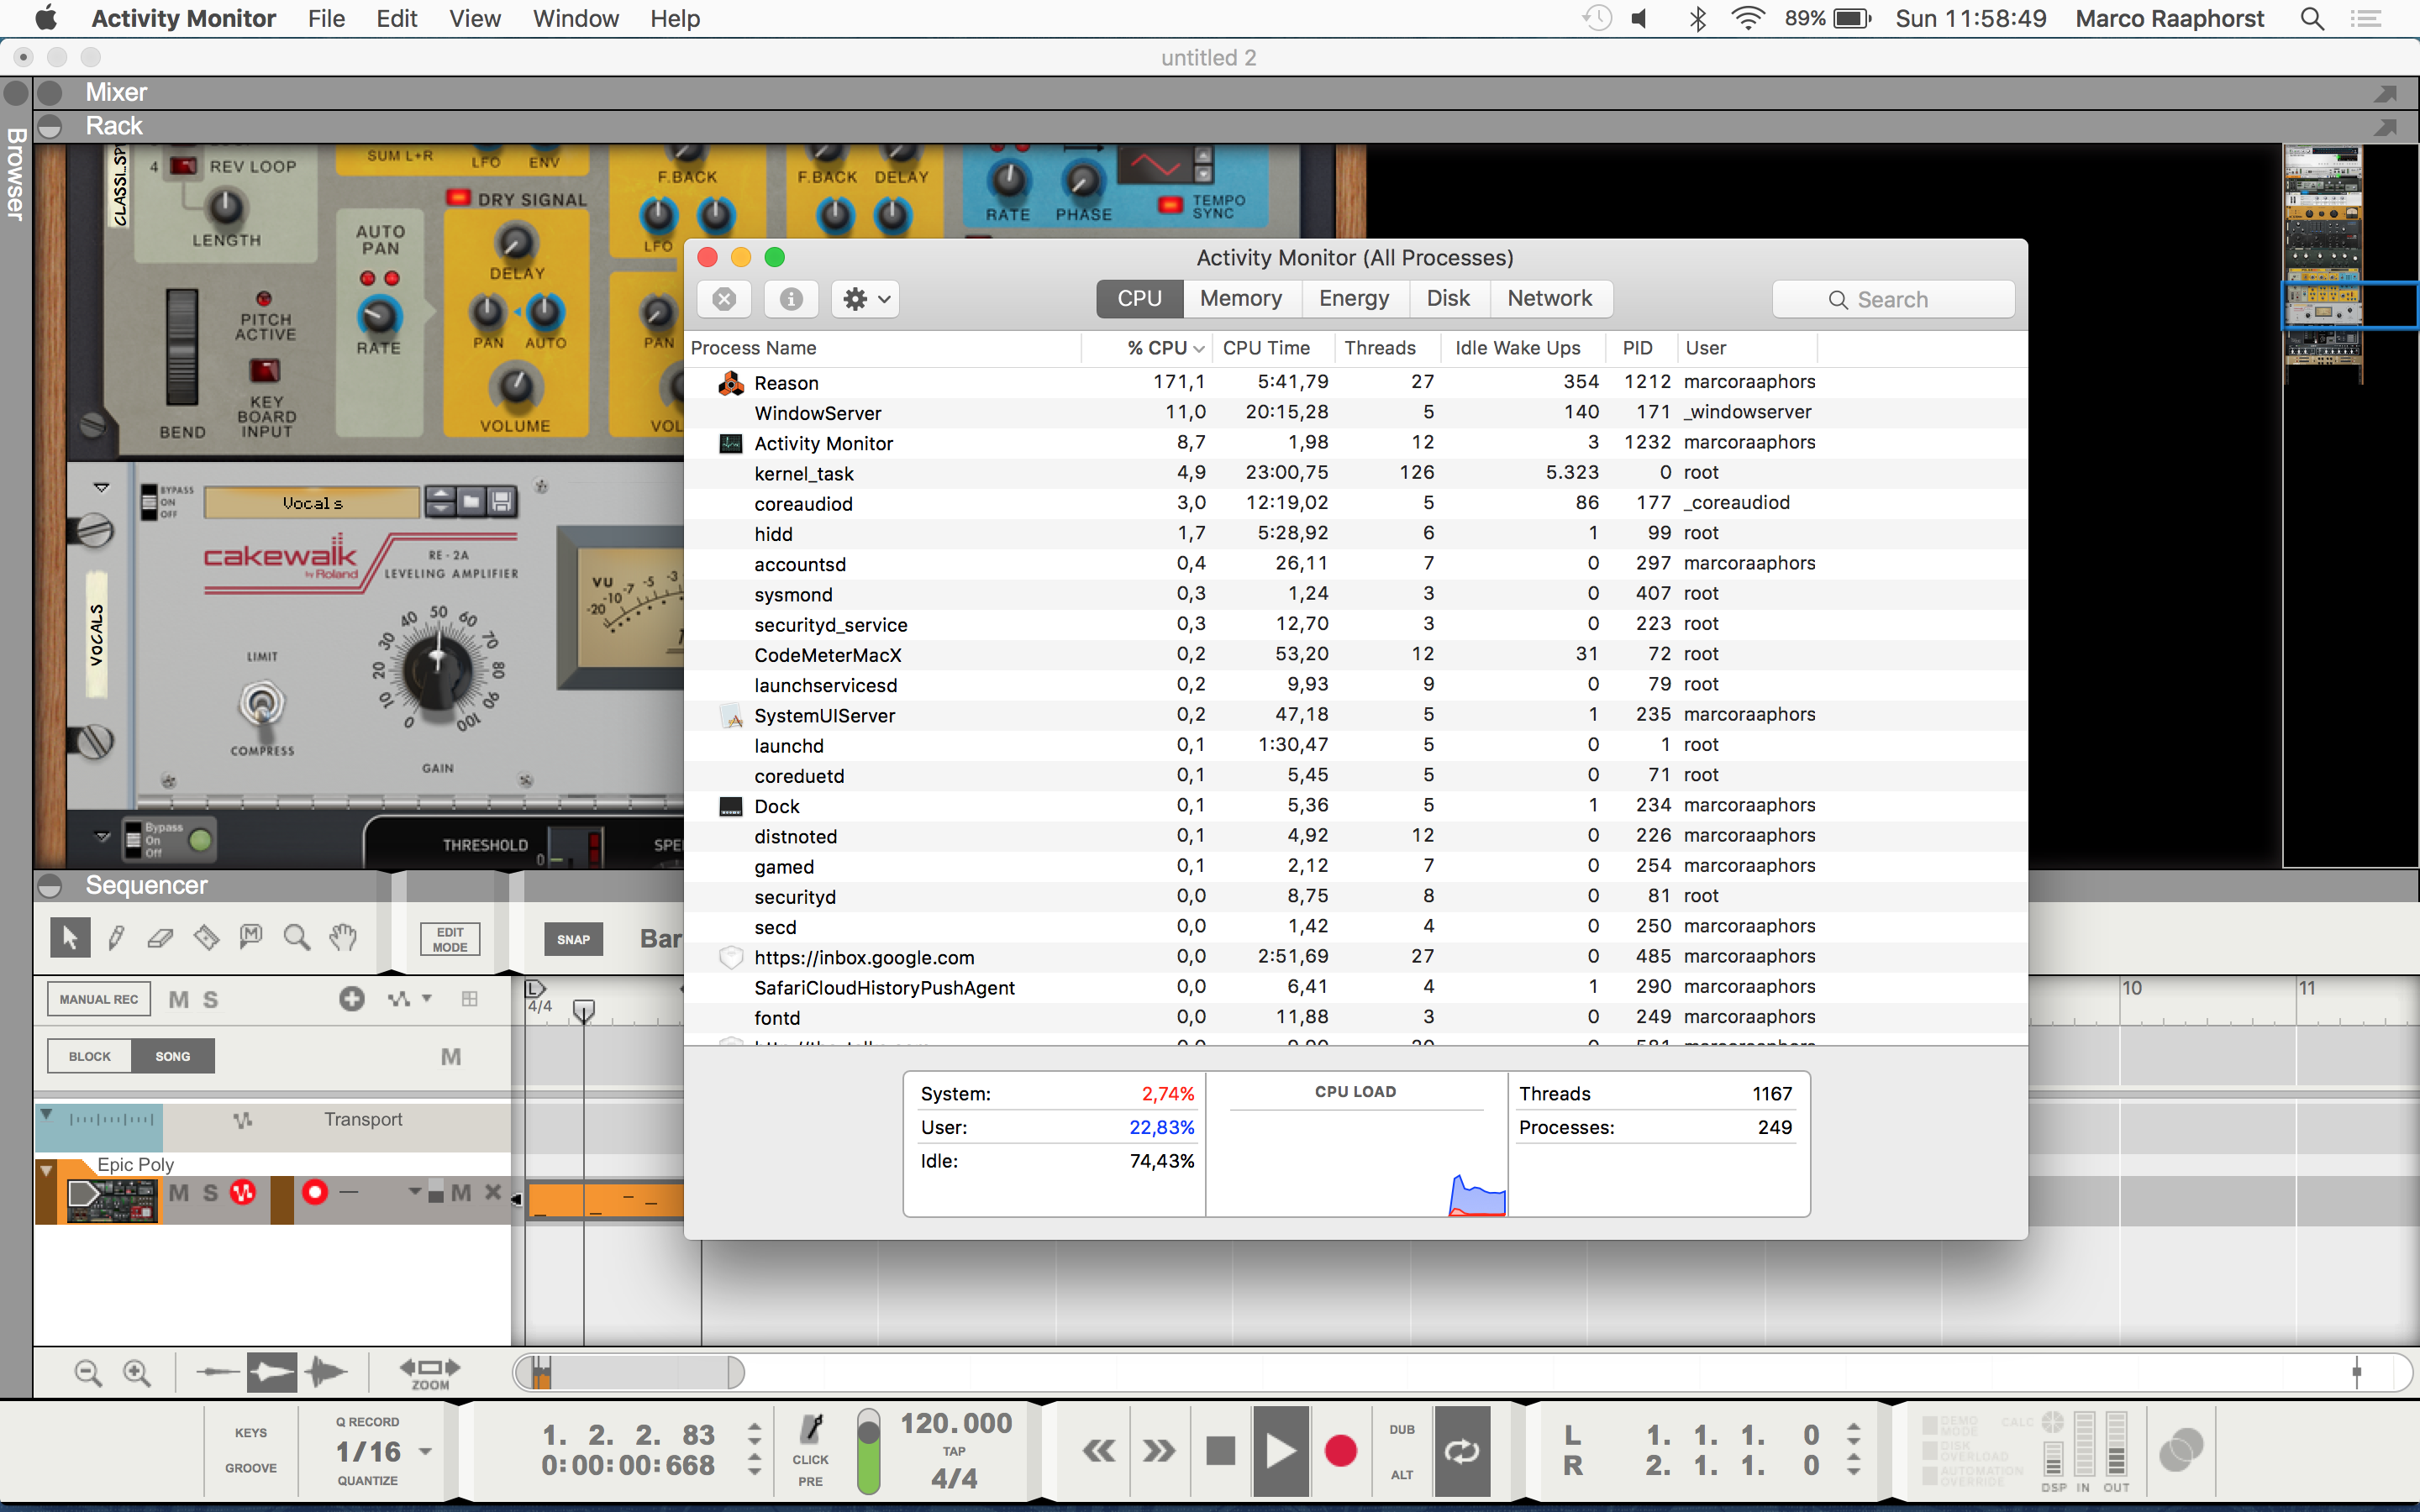This screenshot has height=1512, width=2420.
Task: Switch to BLOCK view
Action: (x=90, y=1056)
